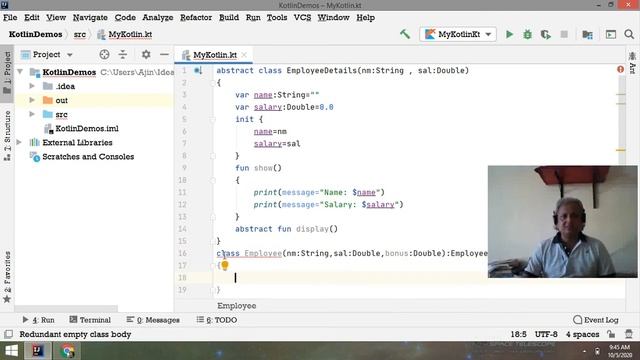The image size is (640, 360).
Task: Open Chrome from the Windows taskbar
Action: point(68,351)
